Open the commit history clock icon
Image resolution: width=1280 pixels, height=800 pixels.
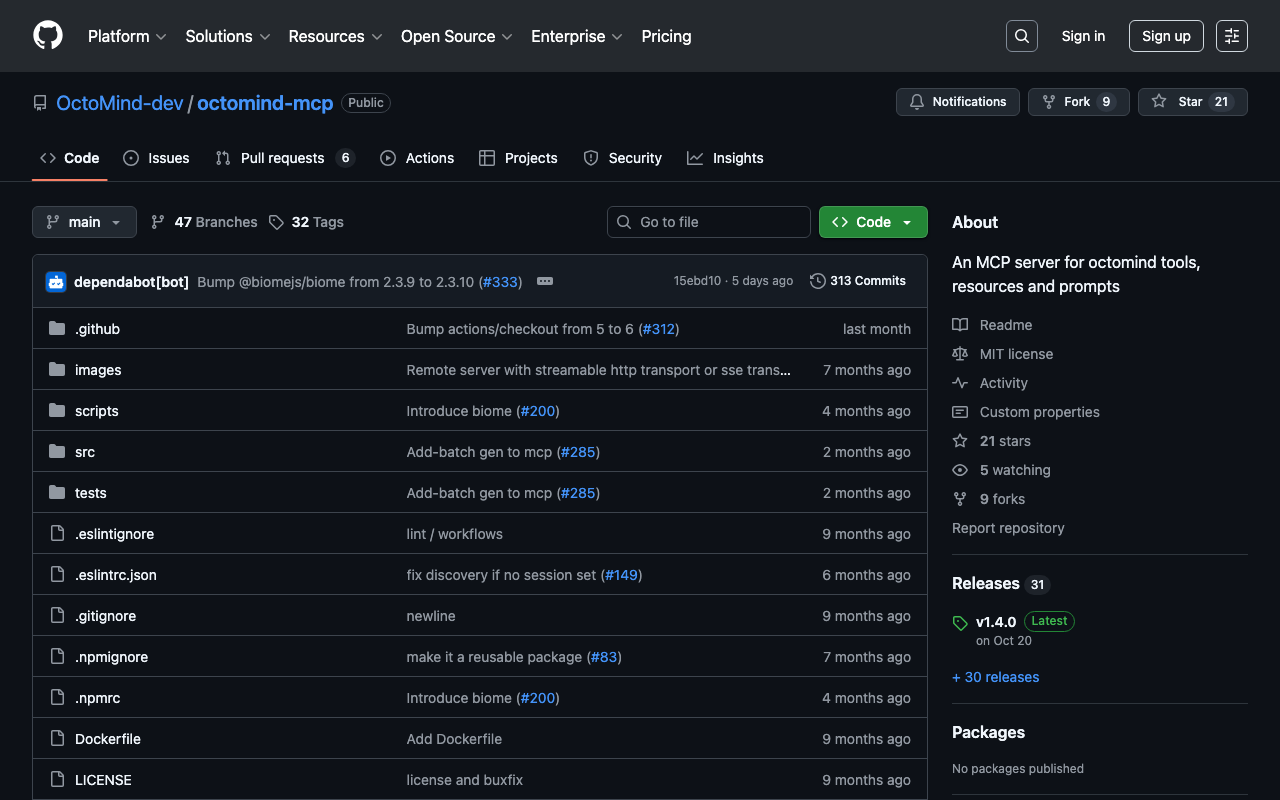tap(818, 281)
